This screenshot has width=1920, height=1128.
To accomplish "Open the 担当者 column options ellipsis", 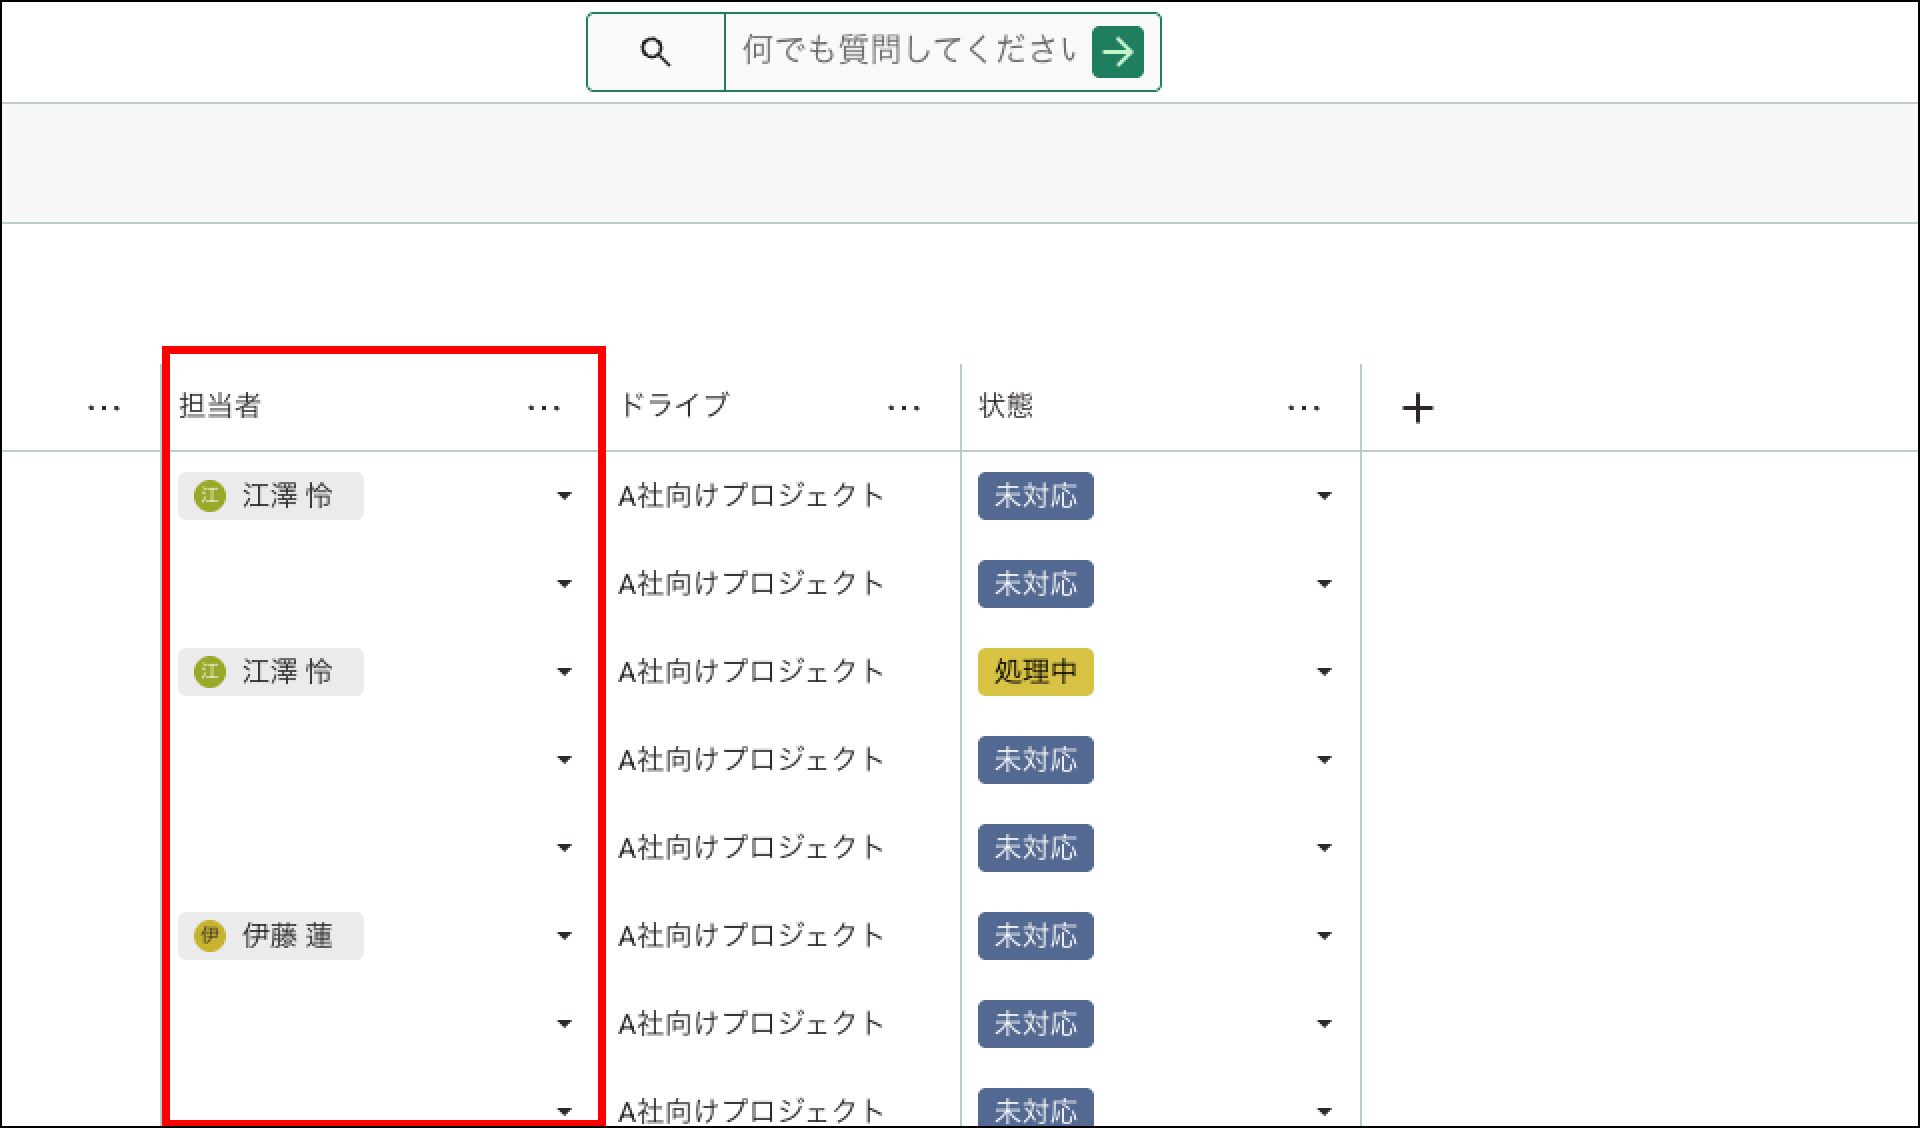I will [x=544, y=408].
